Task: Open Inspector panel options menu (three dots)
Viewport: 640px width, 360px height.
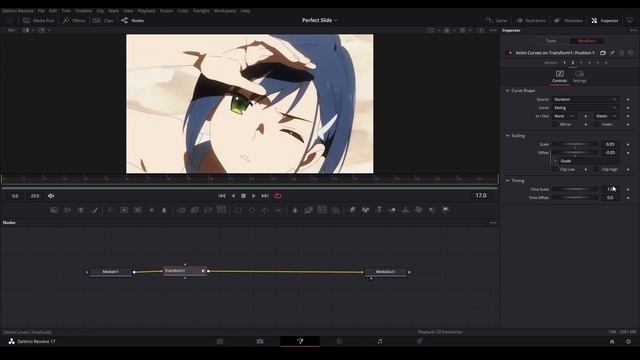Action: 633,30
